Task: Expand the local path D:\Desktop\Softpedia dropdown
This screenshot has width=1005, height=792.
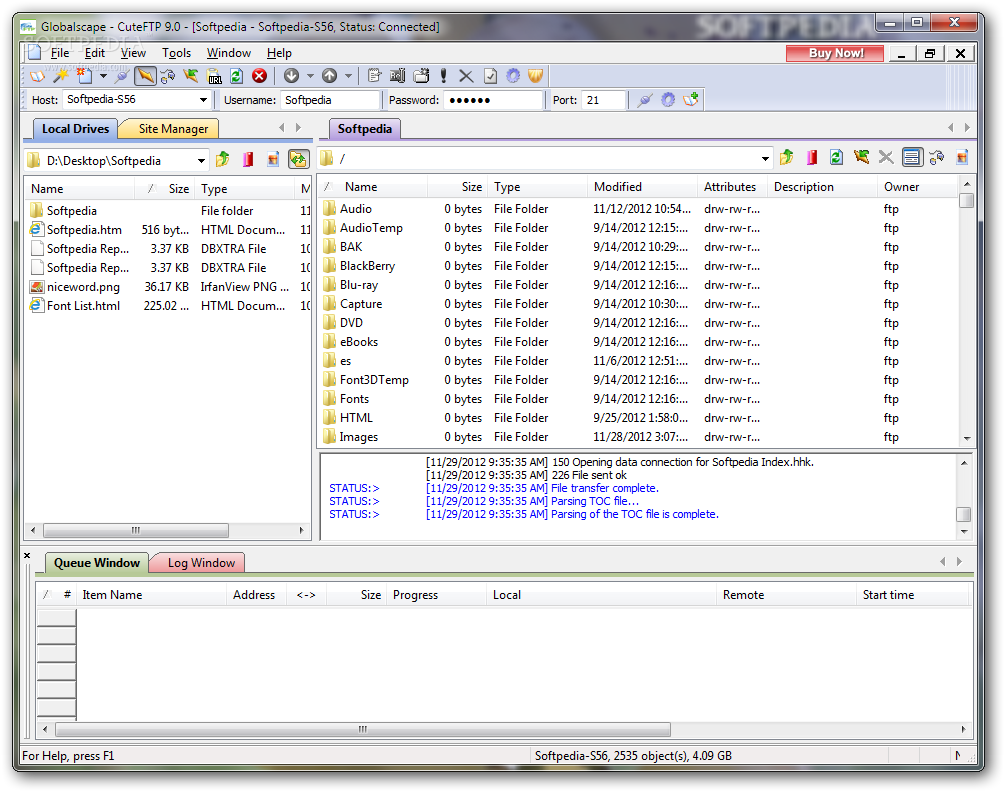Action: 201,160
